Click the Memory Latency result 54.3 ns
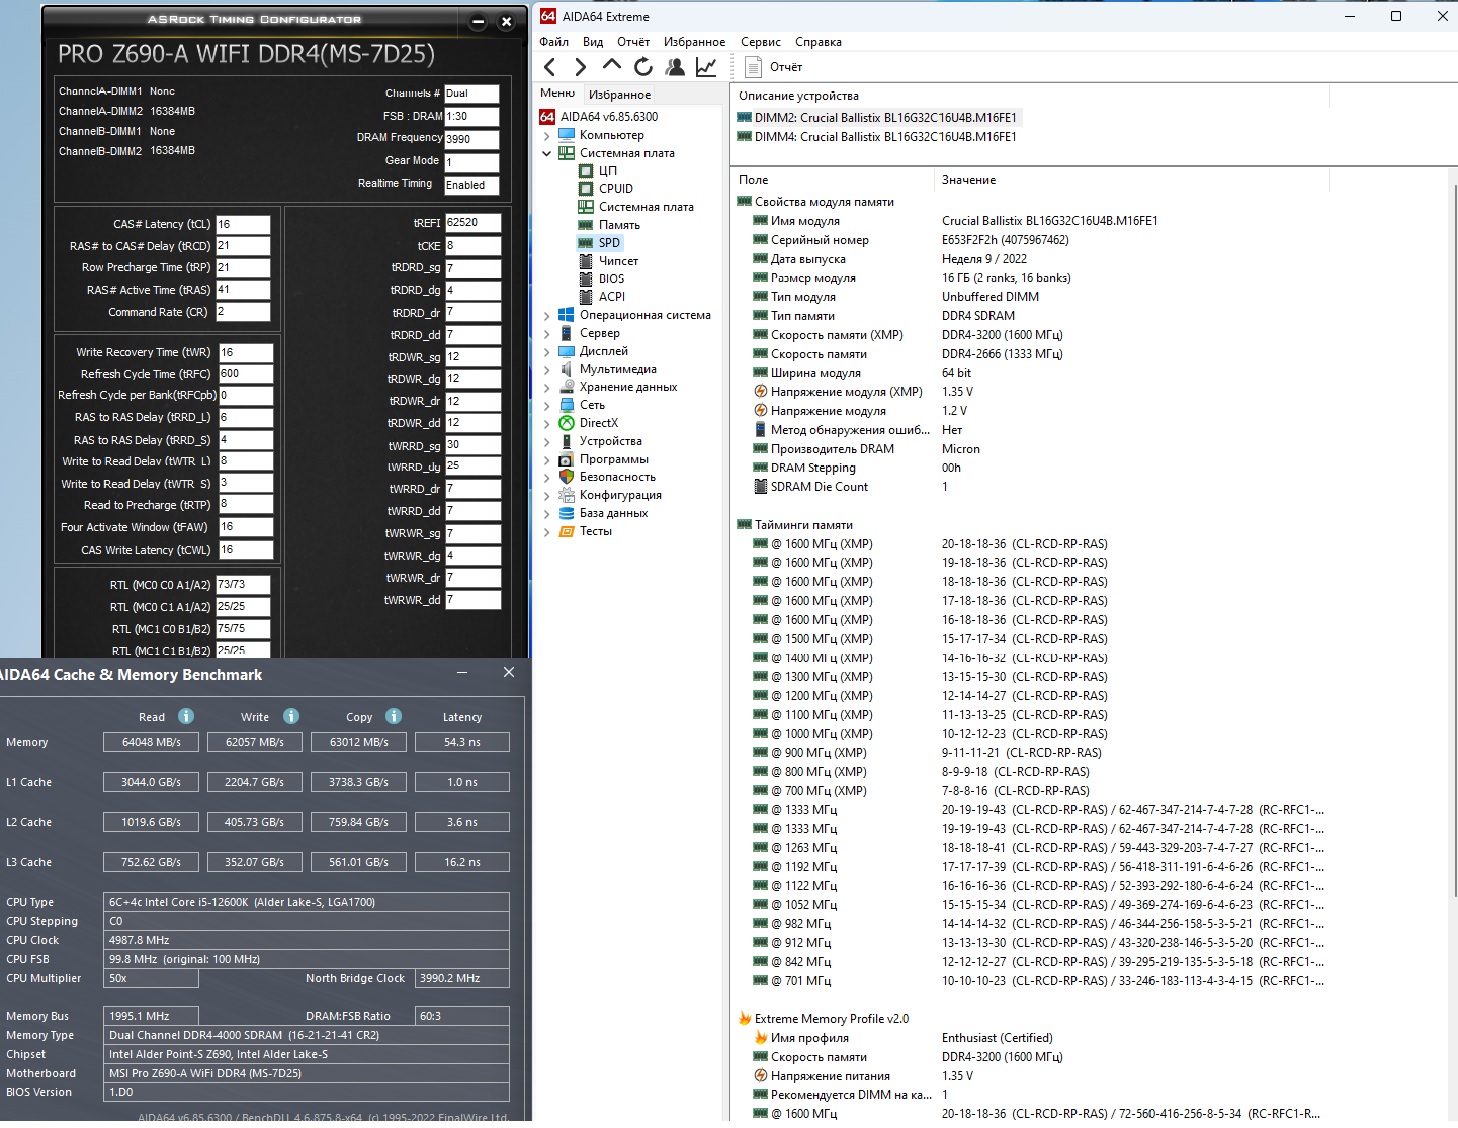The height and width of the screenshot is (1128, 1458). pyautogui.click(x=462, y=742)
